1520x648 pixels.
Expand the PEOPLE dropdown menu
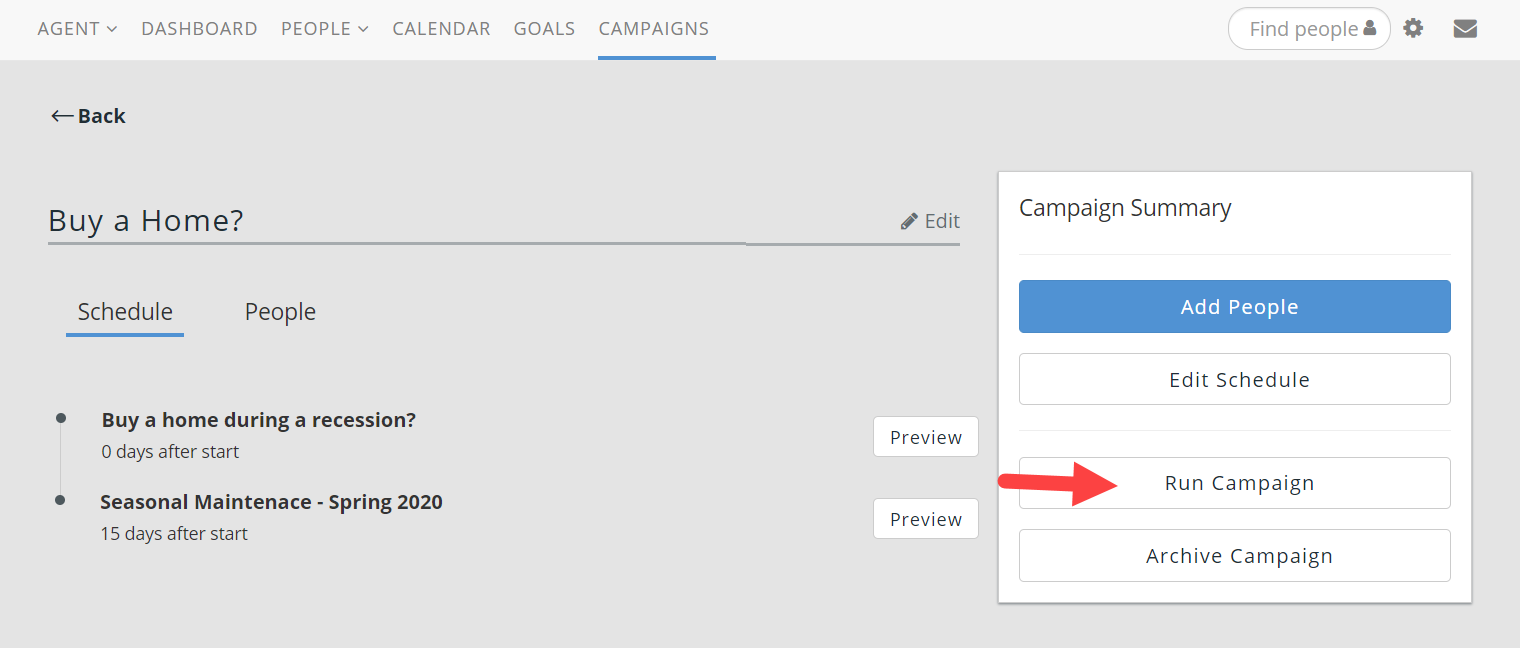pyautogui.click(x=325, y=29)
